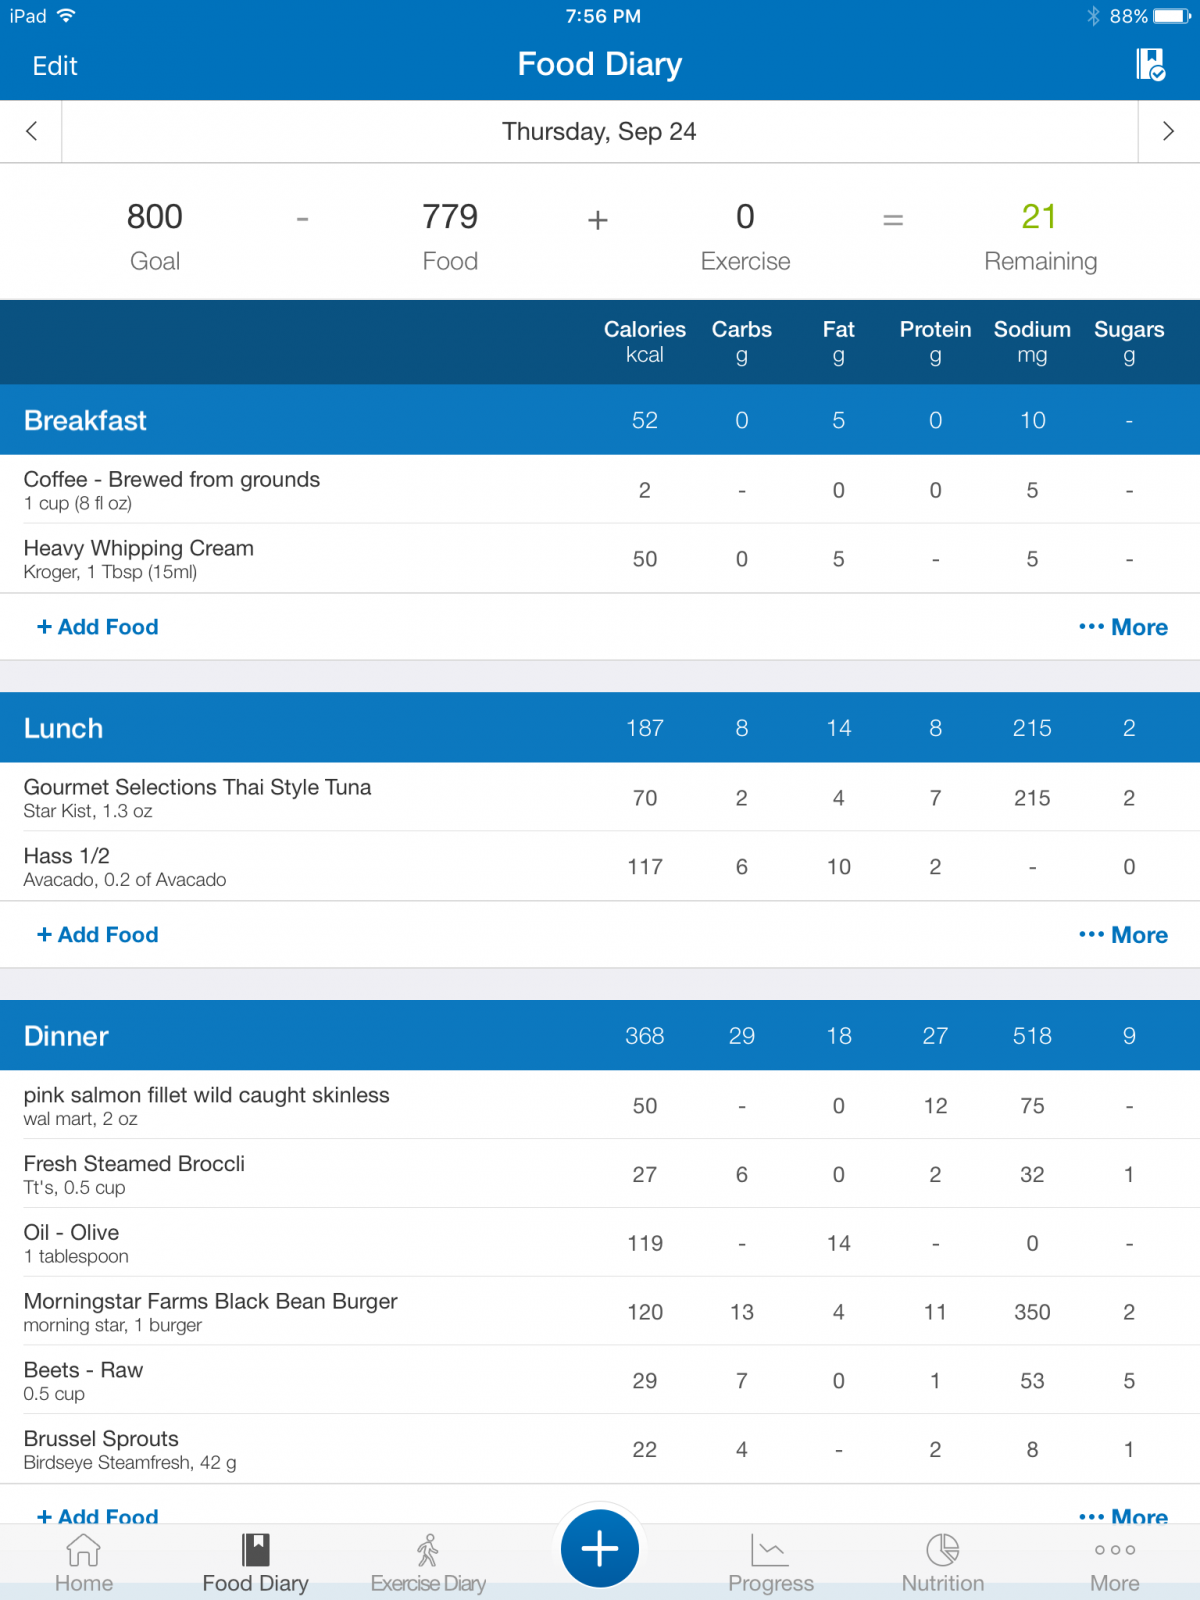Screen dimensions: 1200x1600
Task: Expand More options for Dinner
Action: [x=1123, y=1515]
